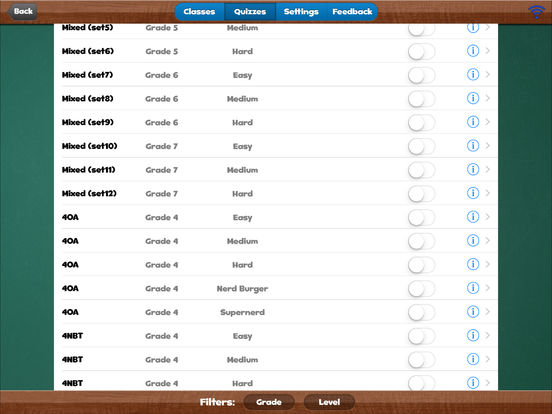Open chevron on 4NBT Easy row
This screenshot has height=414, width=552.
tap(488, 335)
